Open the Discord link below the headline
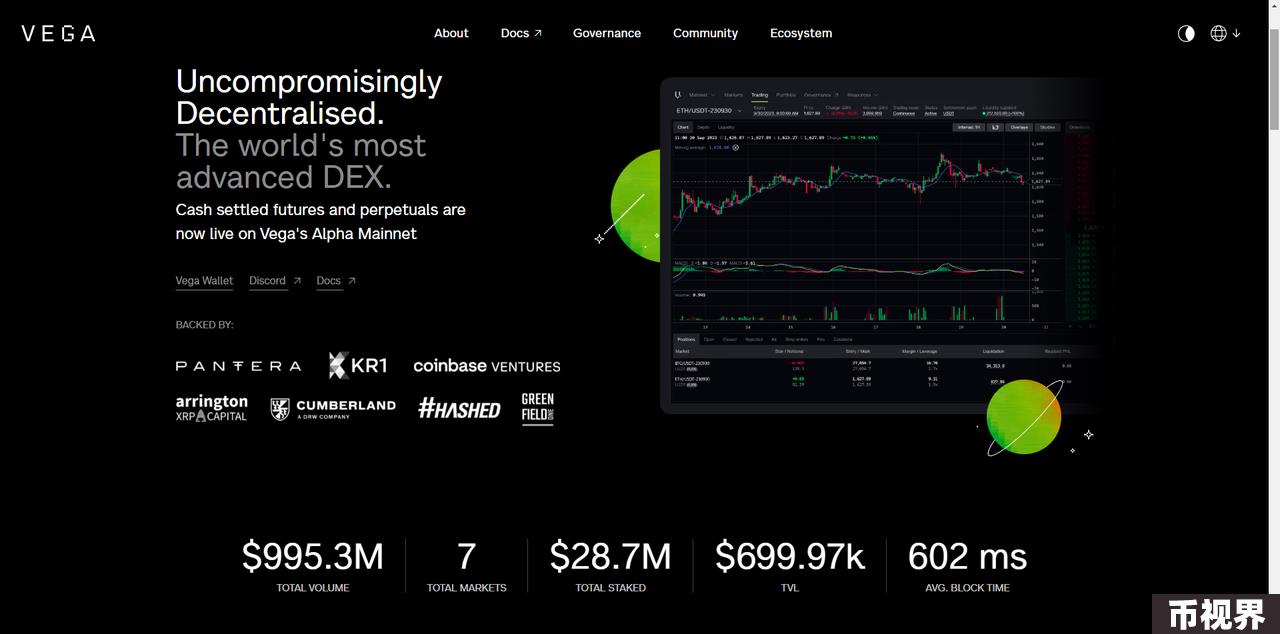This screenshot has height=634, width=1280. coord(275,281)
